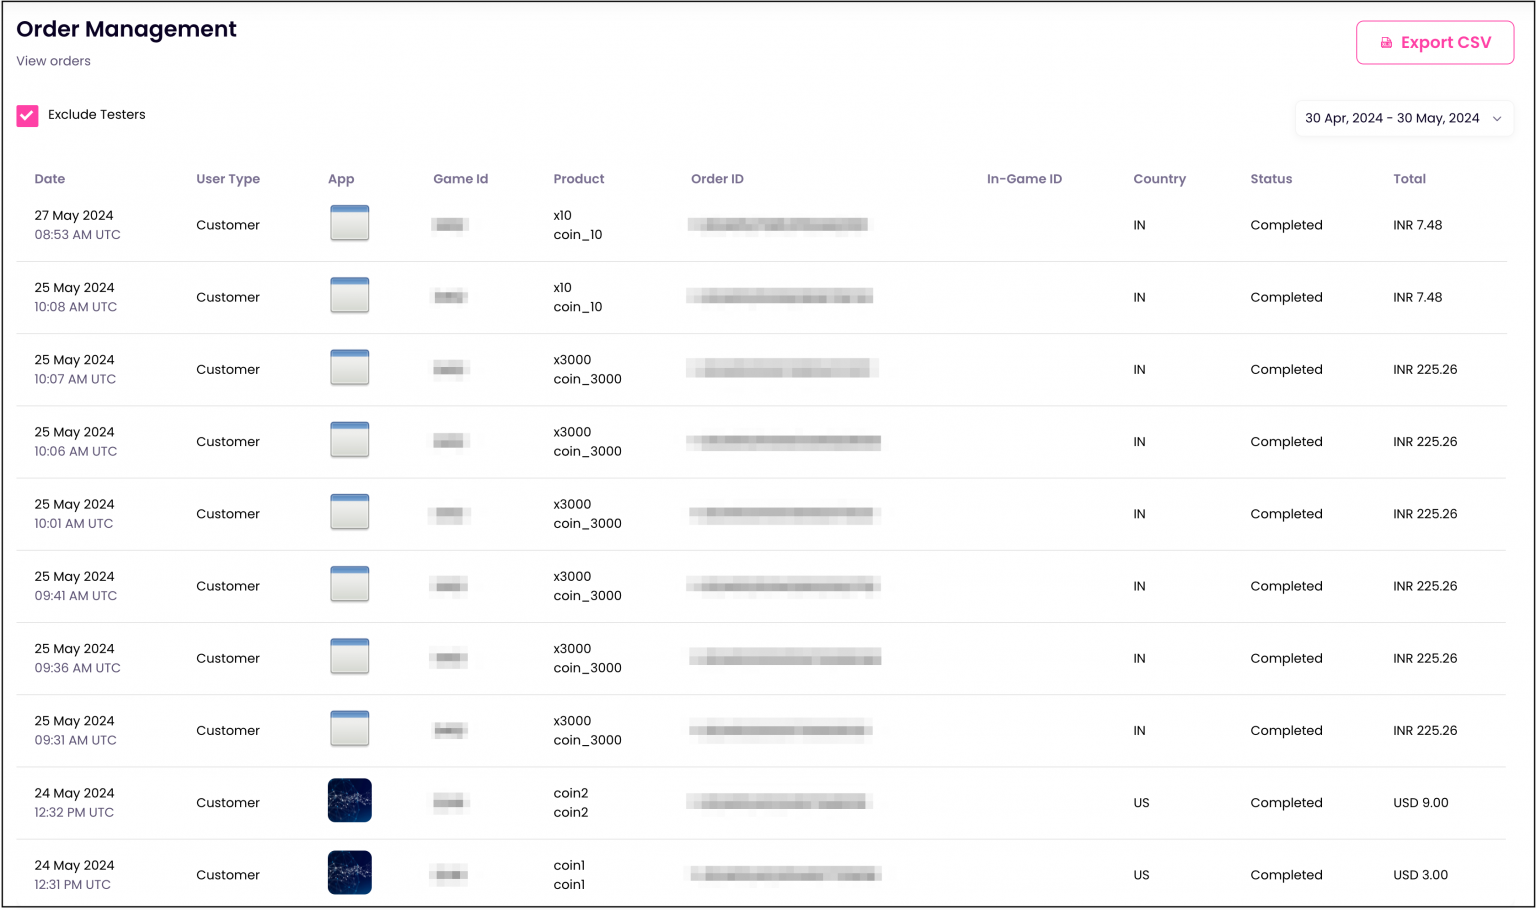Click the INR 7.48 total on the top order
This screenshot has width=1536, height=910.
tap(1418, 225)
